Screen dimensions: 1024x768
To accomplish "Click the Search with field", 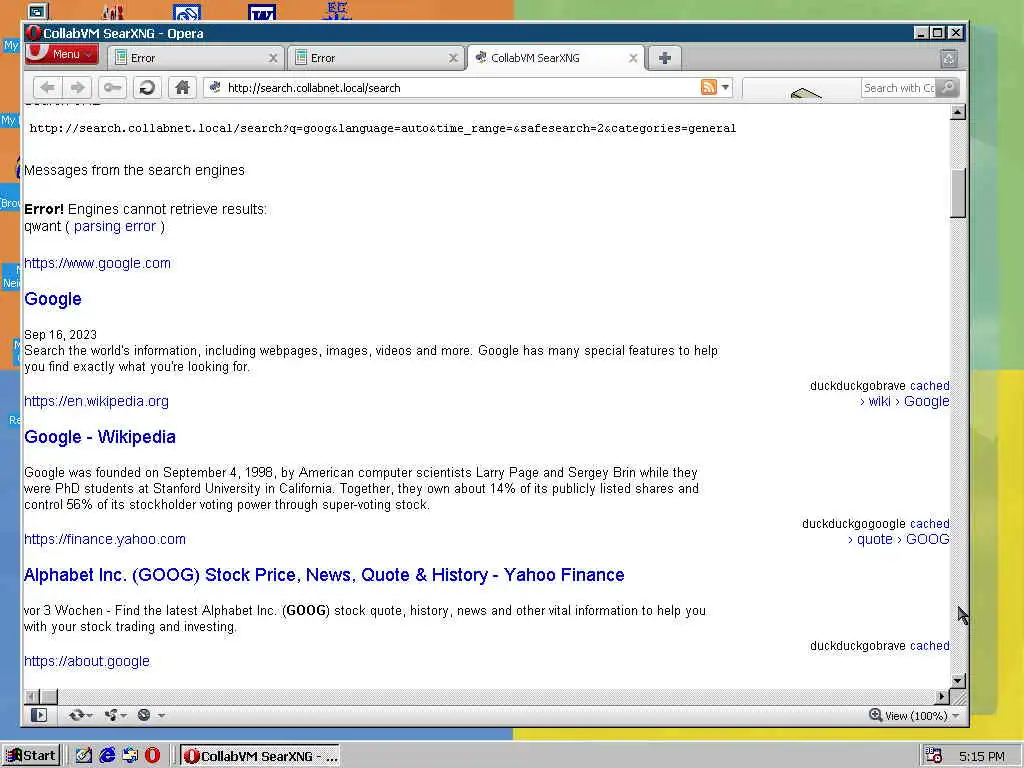I will (x=899, y=88).
